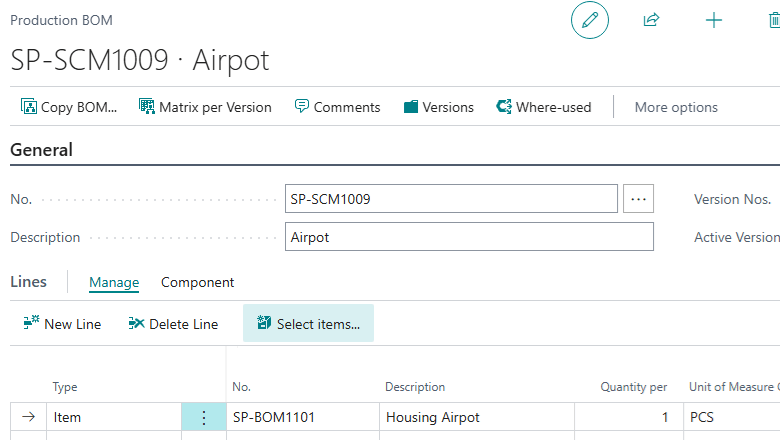Collapse the General section header
Screen dimensions: 780x440
[42, 150]
